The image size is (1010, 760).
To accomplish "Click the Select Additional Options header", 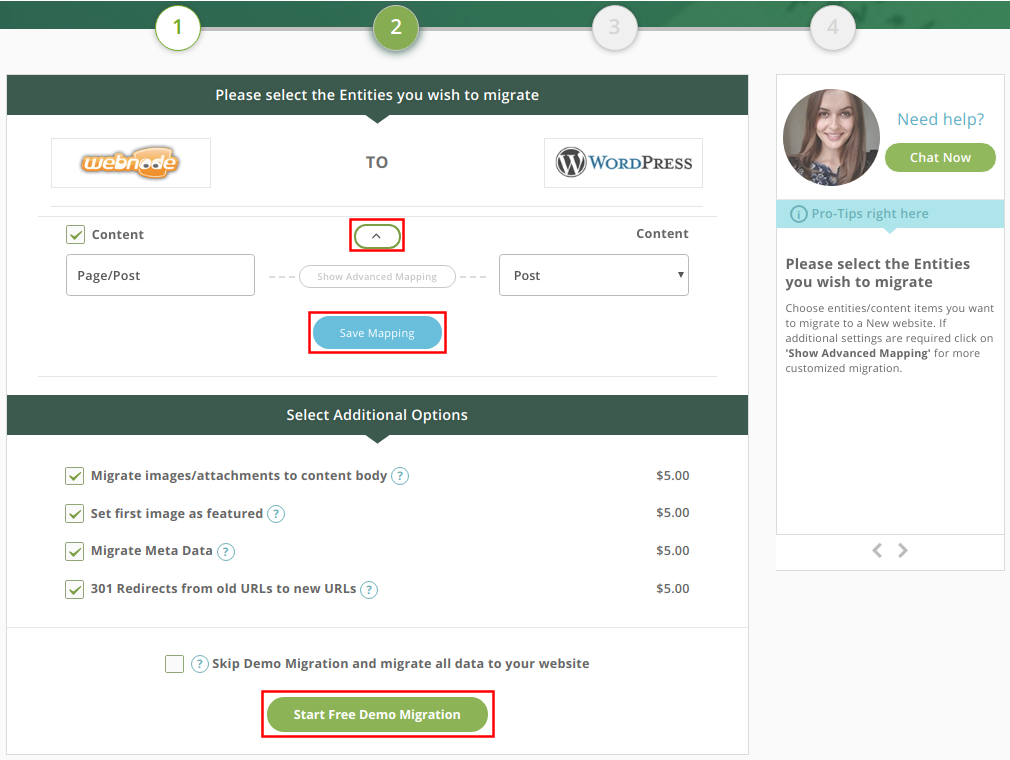I will (x=377, y=415).
